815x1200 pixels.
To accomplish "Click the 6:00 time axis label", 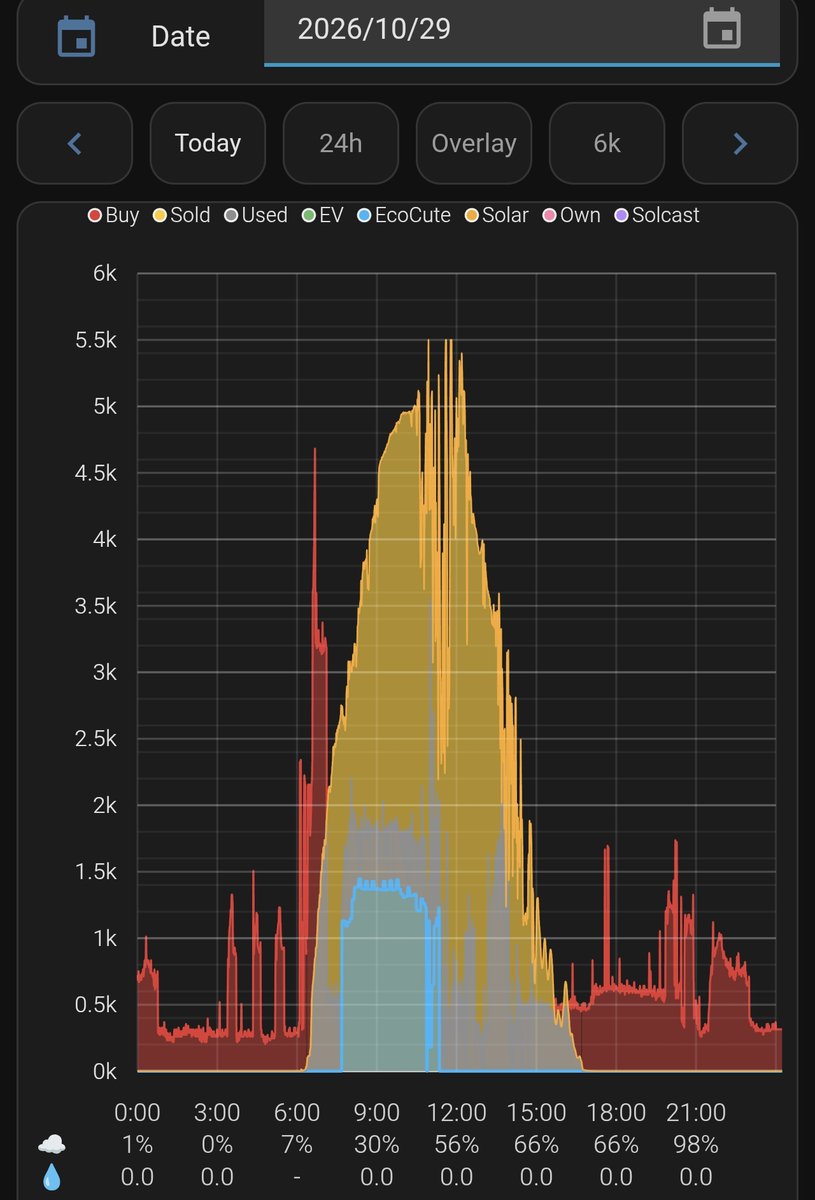I will click(x=297, y=1113).
